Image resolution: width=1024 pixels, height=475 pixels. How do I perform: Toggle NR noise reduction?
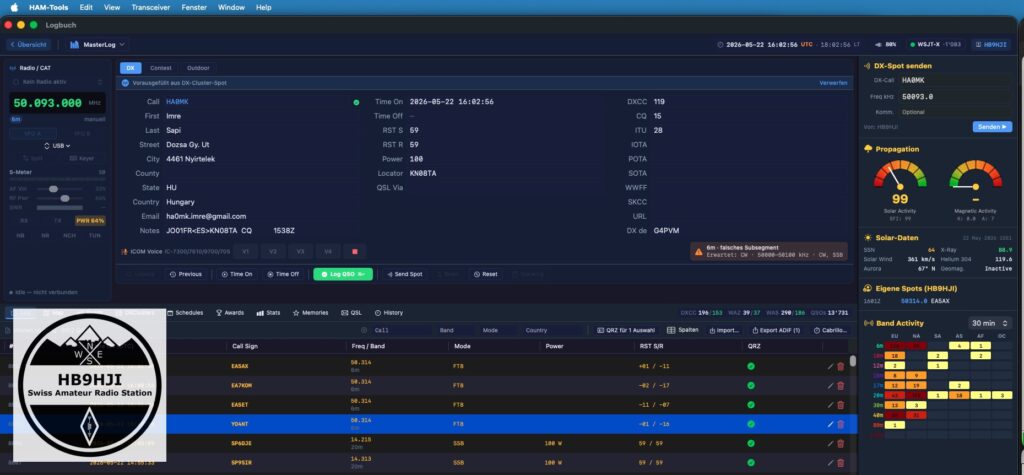45,235
